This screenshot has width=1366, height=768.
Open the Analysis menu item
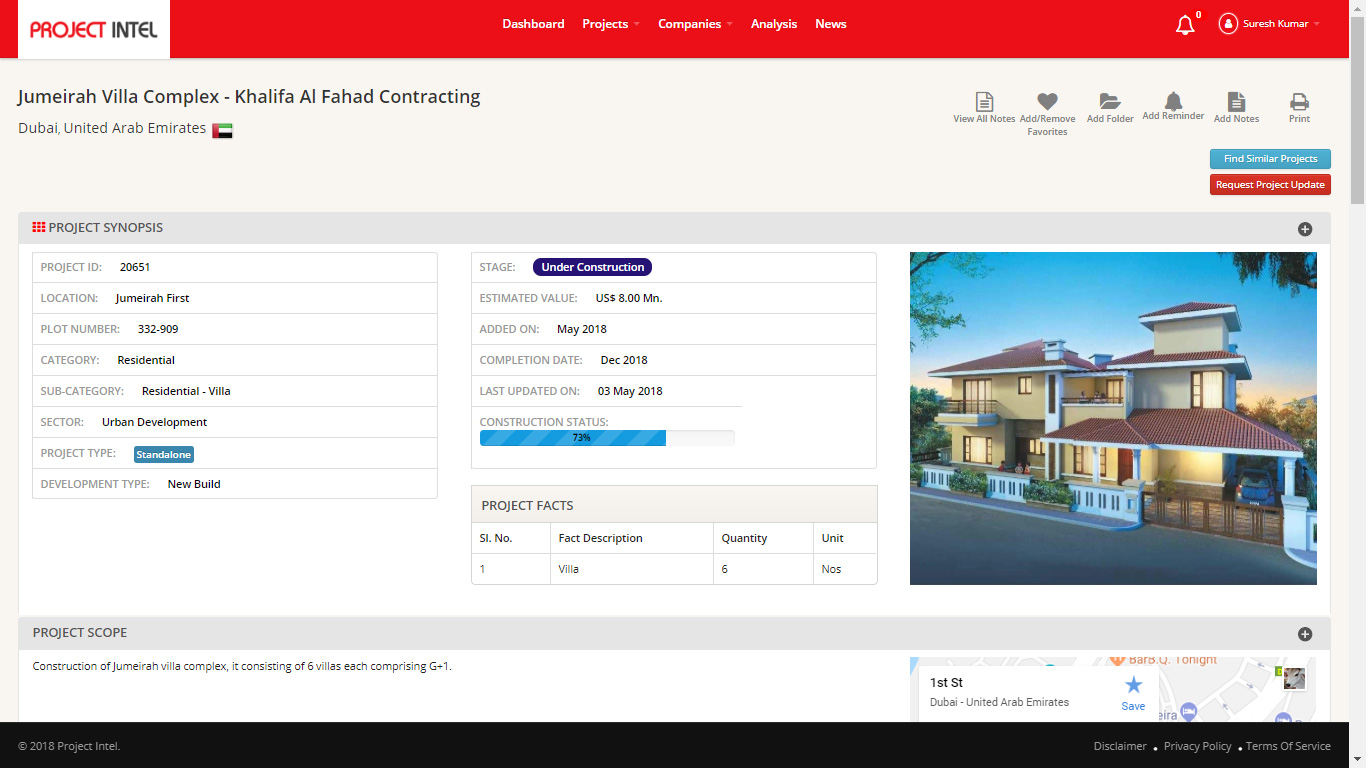tap(774, 24)
